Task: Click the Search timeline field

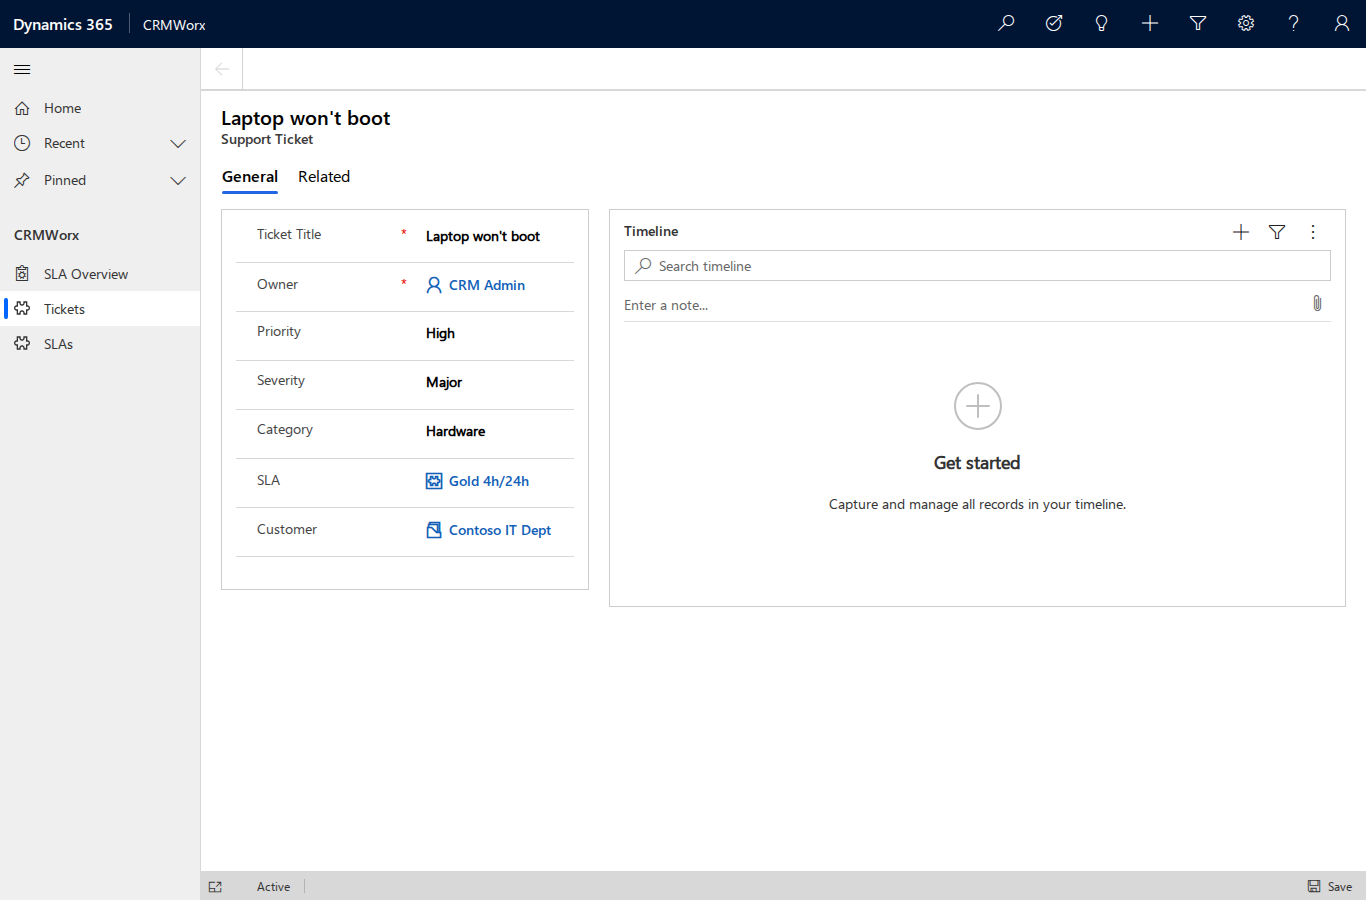Action: [x=977, y=266]
